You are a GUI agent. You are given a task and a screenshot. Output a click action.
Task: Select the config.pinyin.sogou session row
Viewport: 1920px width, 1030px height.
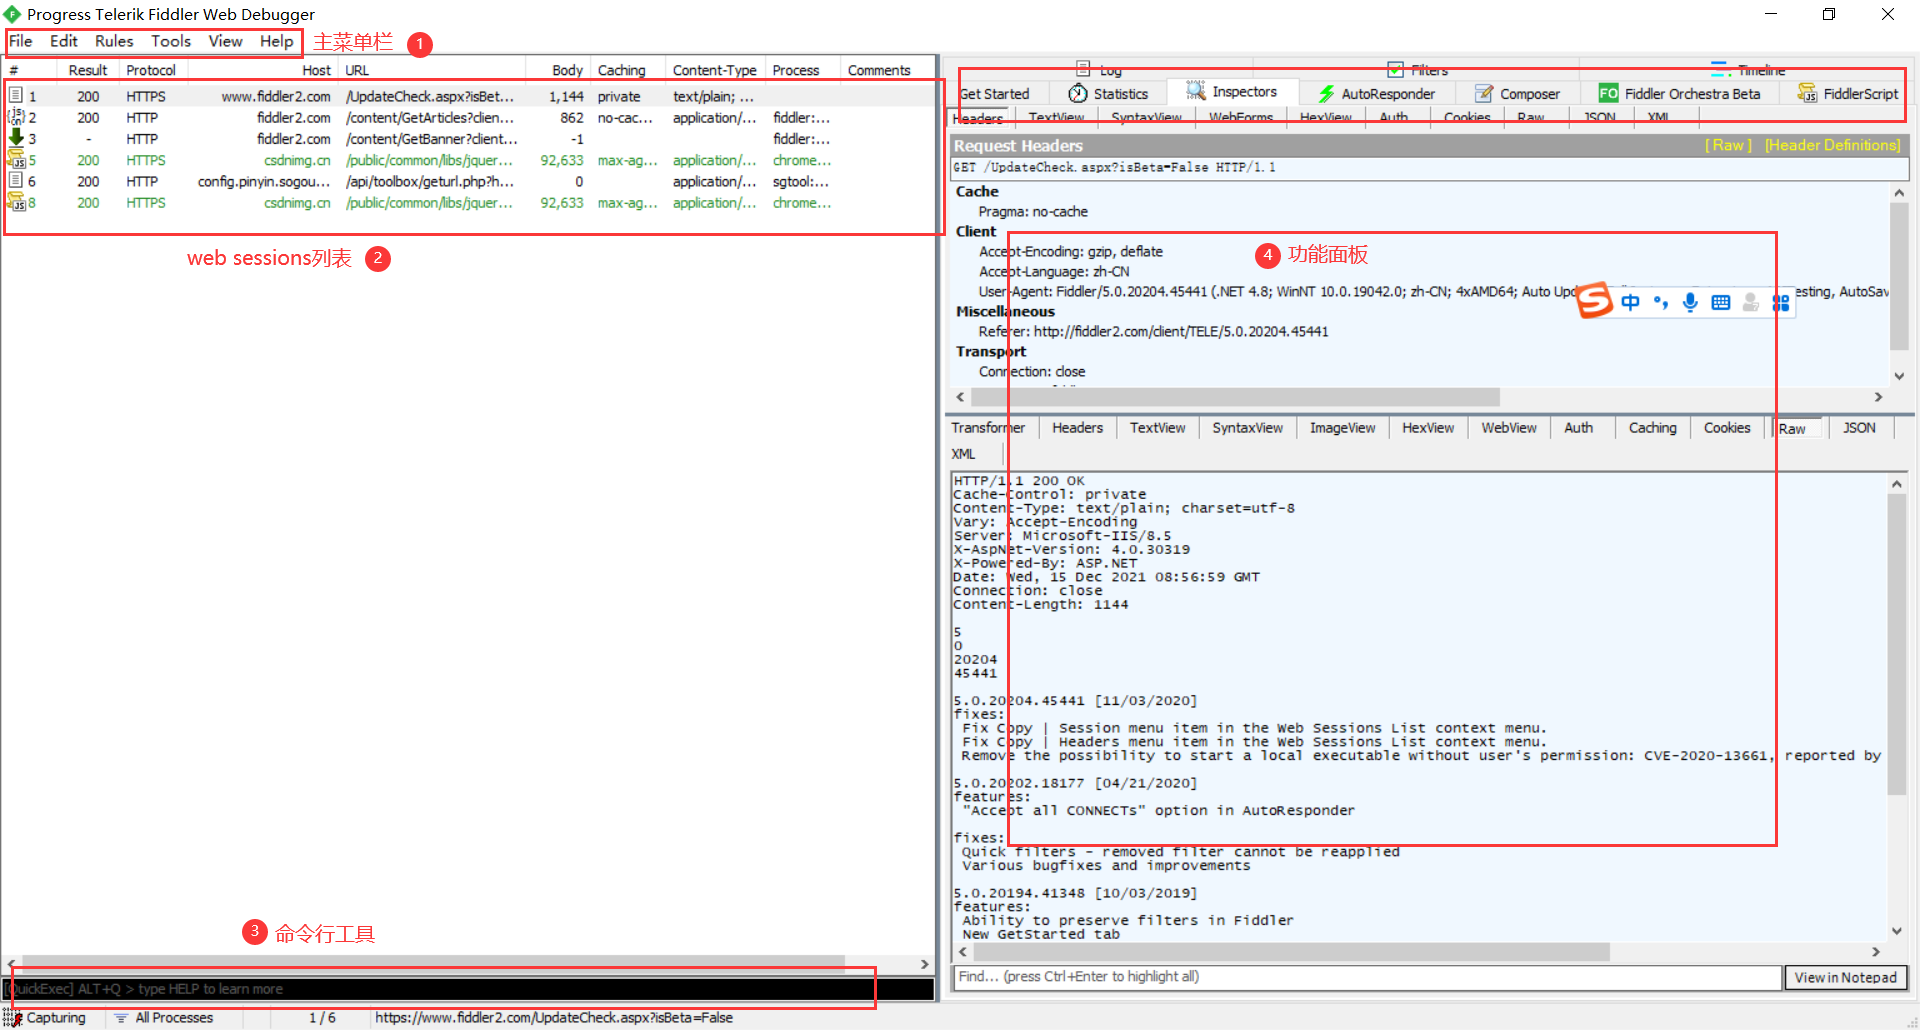coord(470,181)
